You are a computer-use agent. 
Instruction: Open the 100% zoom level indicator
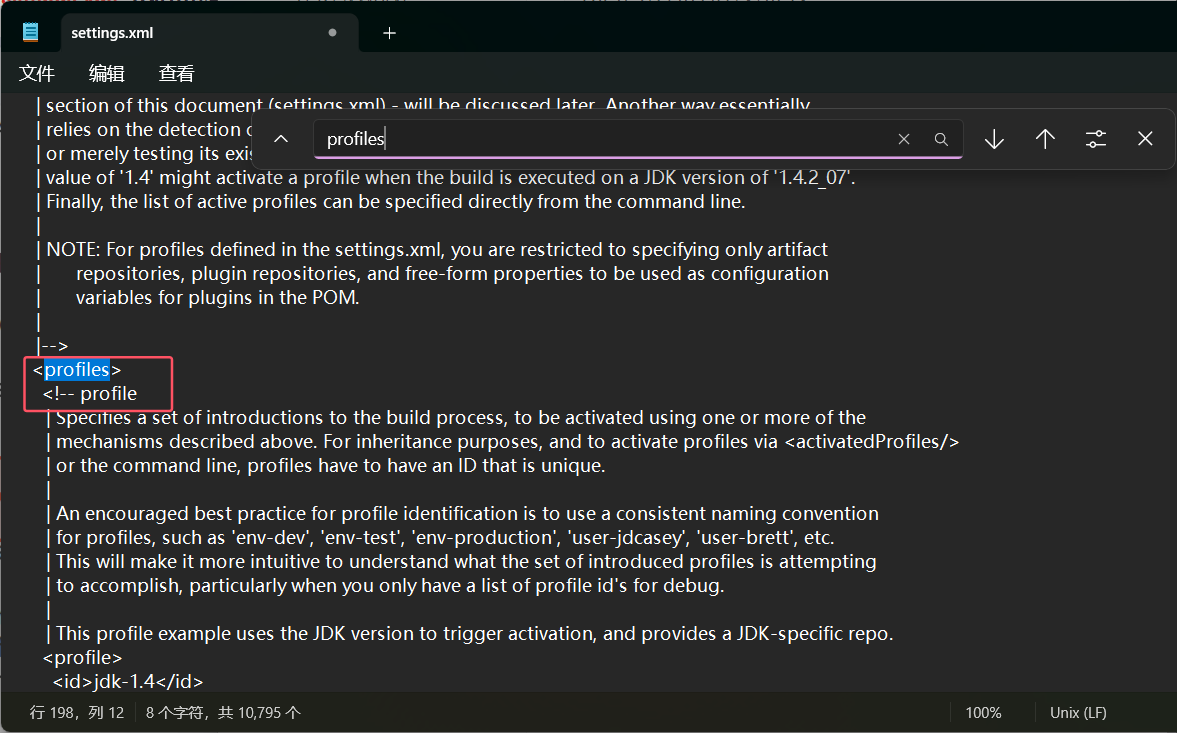(983, 713)
